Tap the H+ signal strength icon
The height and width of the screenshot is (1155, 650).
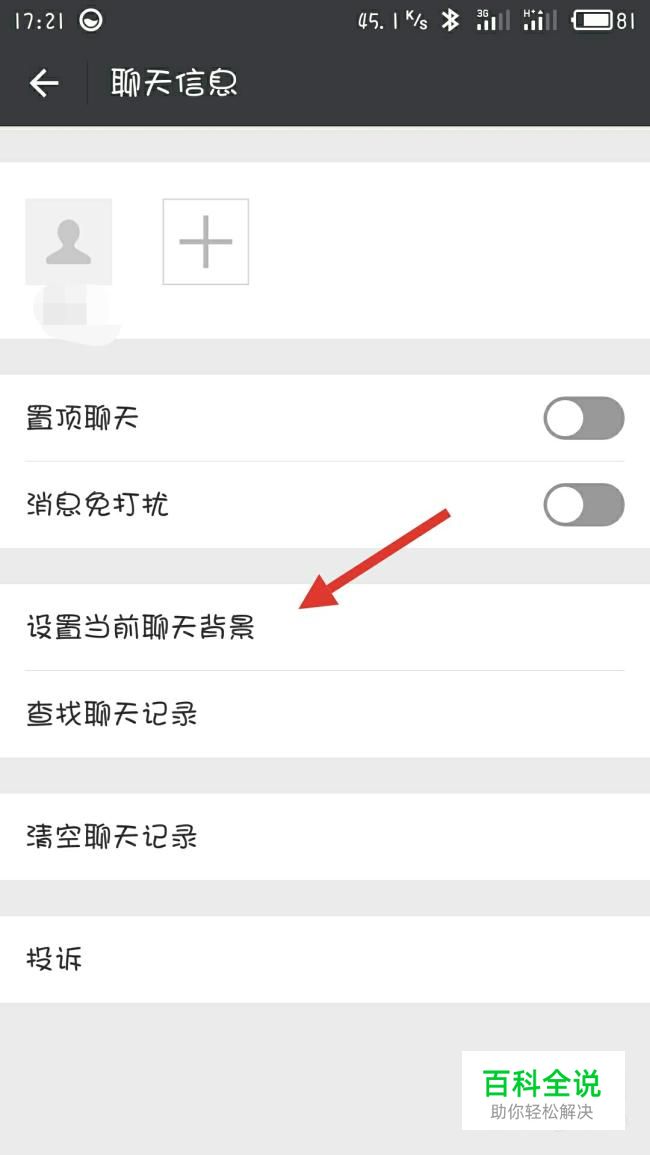539,21
